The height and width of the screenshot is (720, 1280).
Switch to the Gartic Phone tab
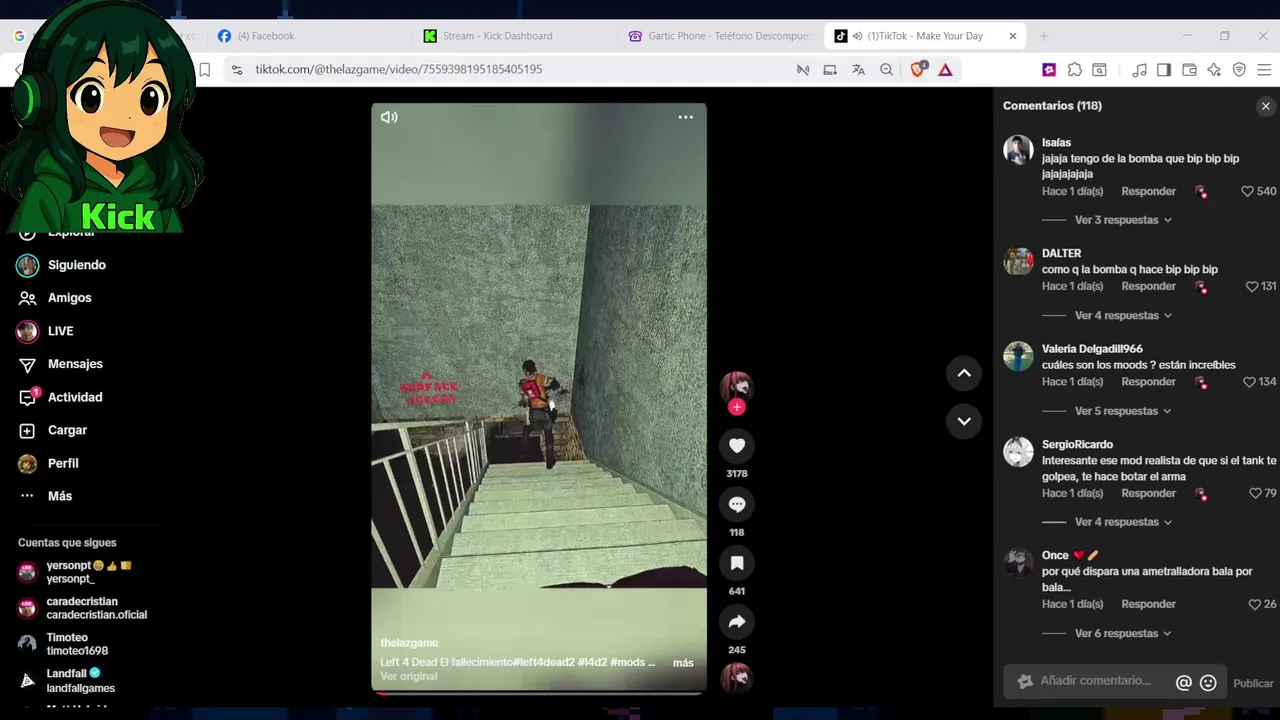pos(718,36)
